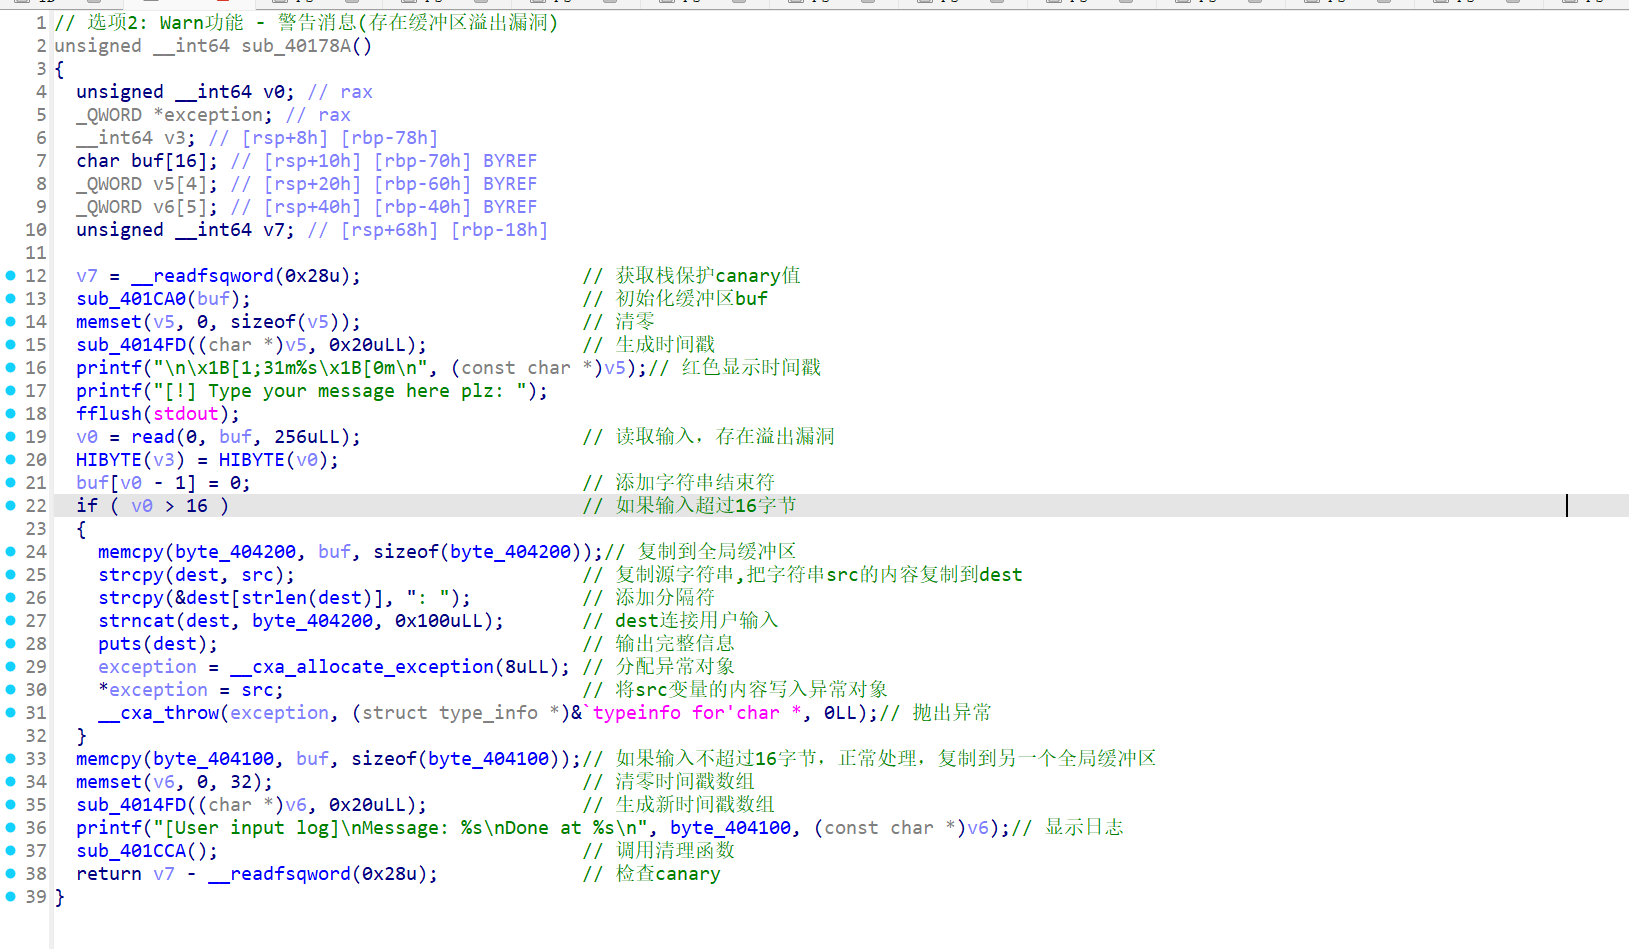Screen dimensions: 1629x949
Task: Toggle the breakpoint dot on line 36
Action: point(8,827)
